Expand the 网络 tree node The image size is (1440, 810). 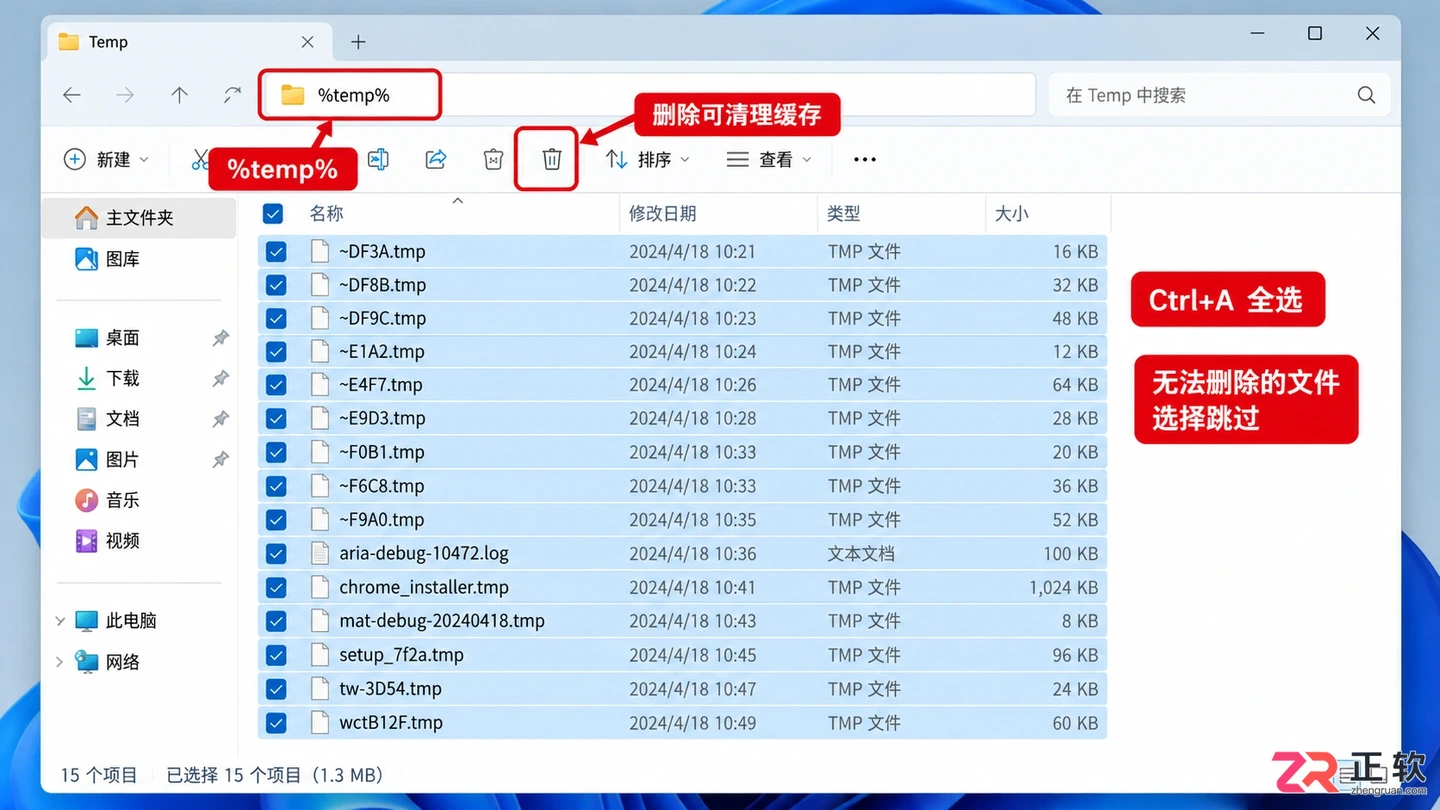pos(60,662)
